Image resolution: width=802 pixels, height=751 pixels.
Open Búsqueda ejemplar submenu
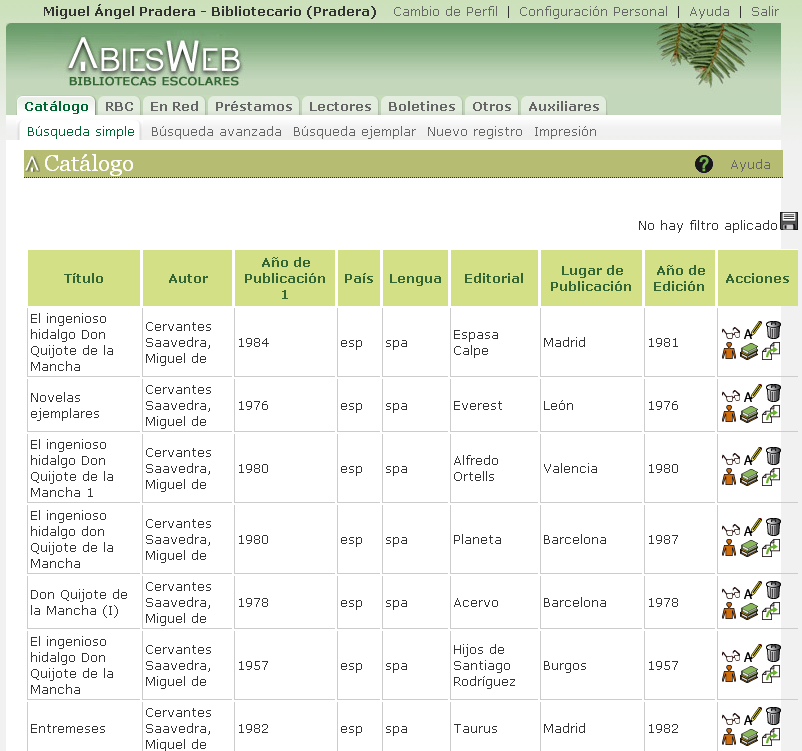[354, 131]
